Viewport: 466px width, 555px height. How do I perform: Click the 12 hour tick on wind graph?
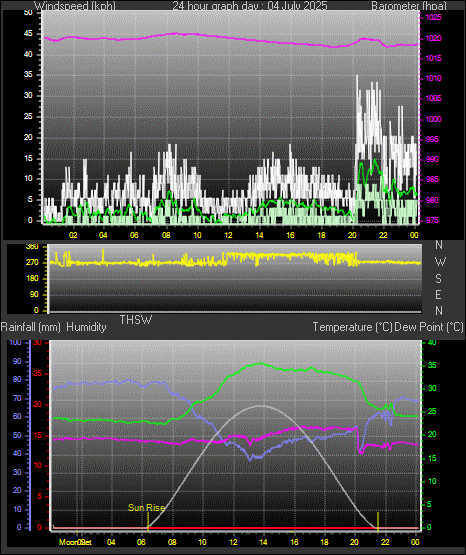coord(228,235)
